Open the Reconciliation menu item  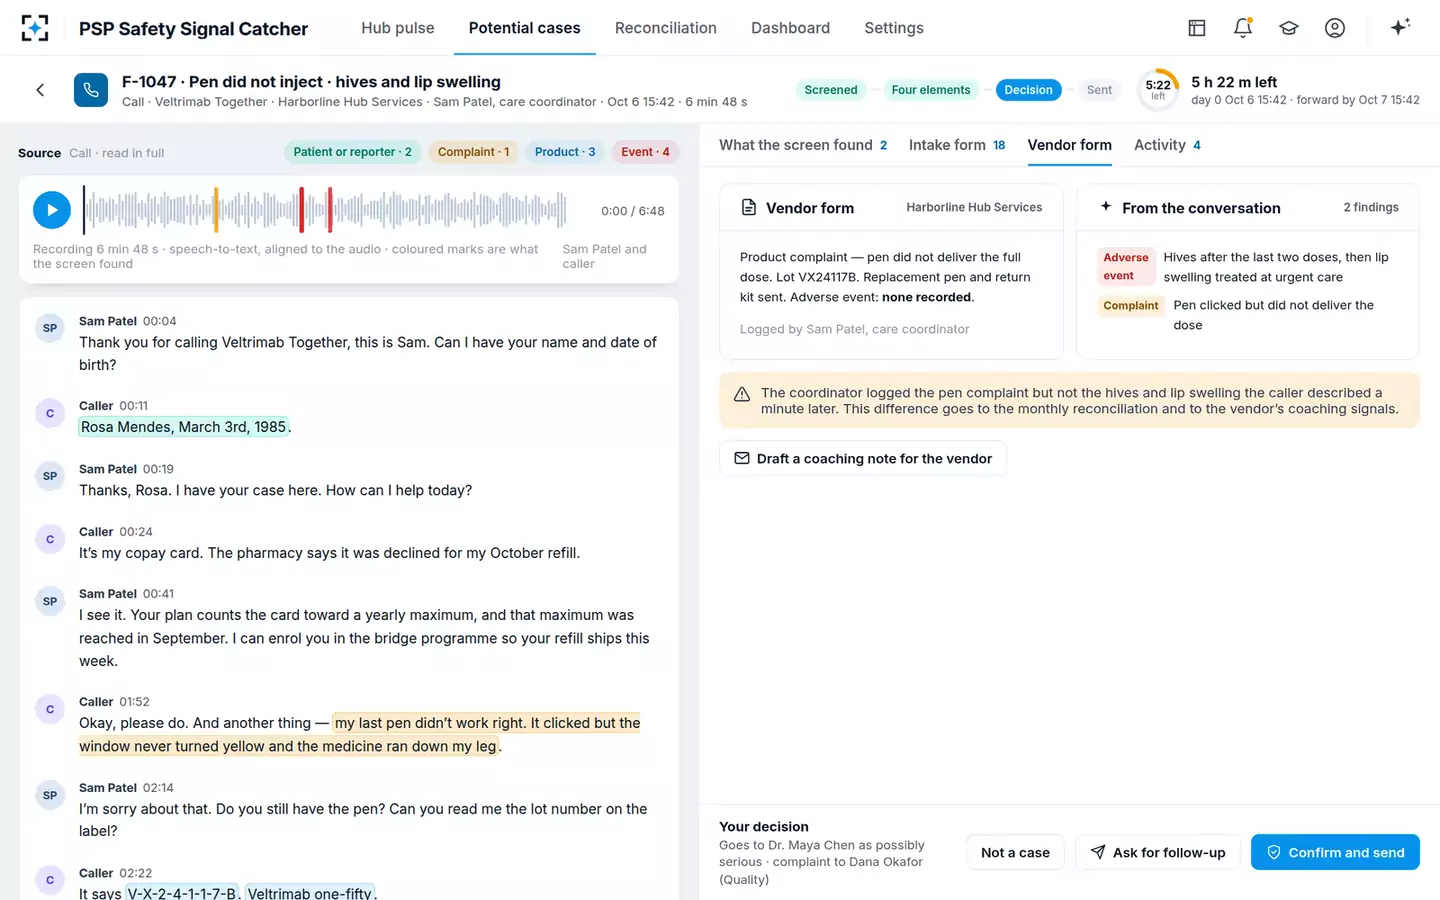click(666, 28)
